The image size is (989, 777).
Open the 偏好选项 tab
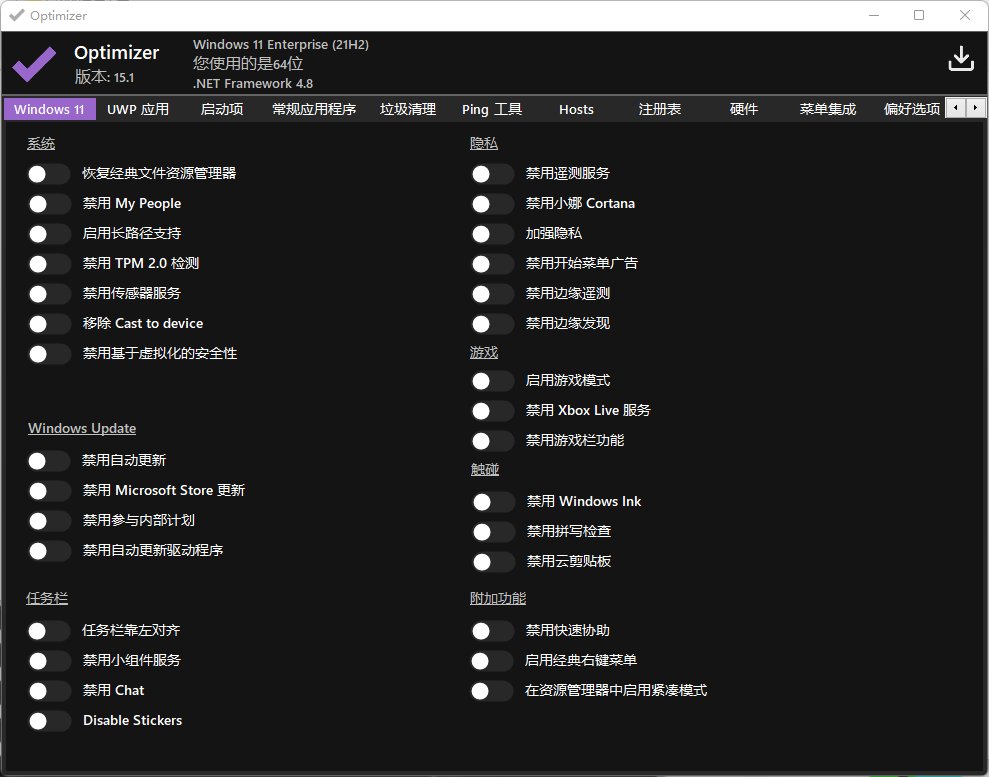pyautogui.click(x=911, y=109)
